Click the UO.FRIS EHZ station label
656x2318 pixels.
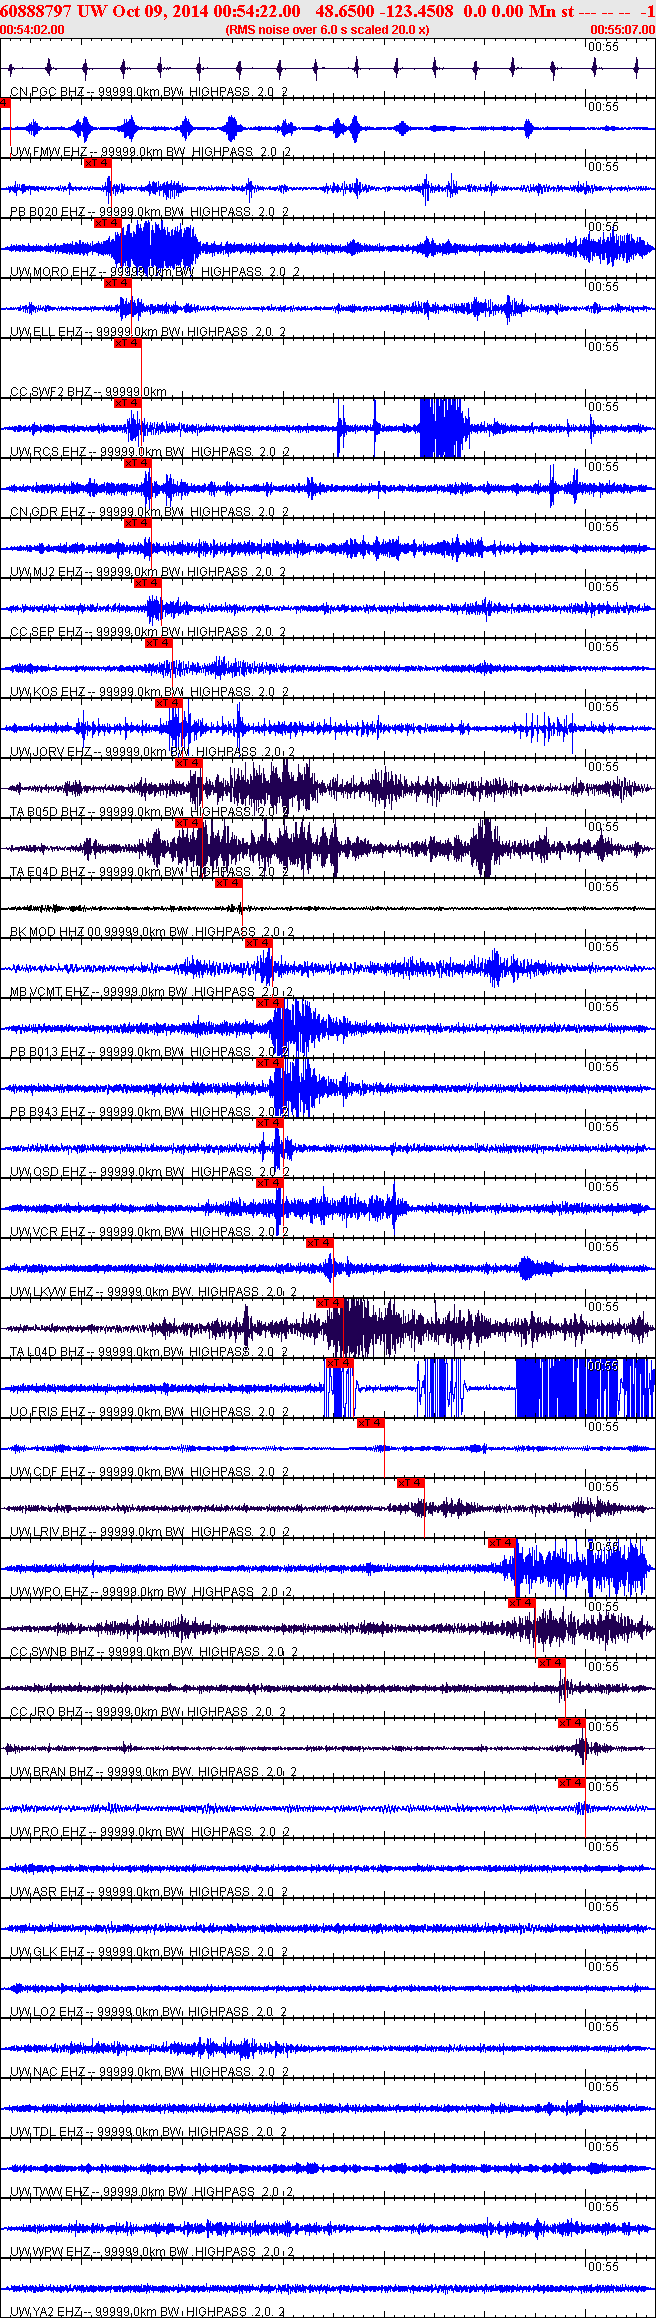point(149,1412)
